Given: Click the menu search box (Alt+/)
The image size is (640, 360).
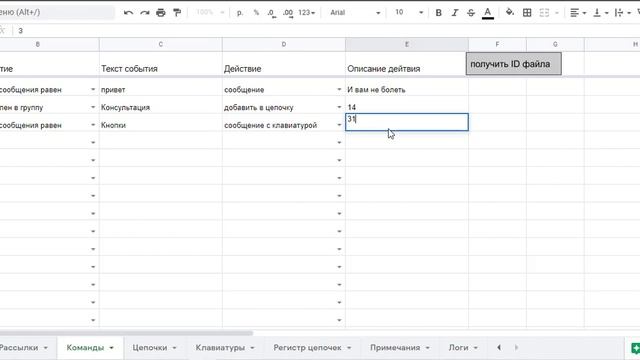Looking at the screenshot, I should point(57,12).
